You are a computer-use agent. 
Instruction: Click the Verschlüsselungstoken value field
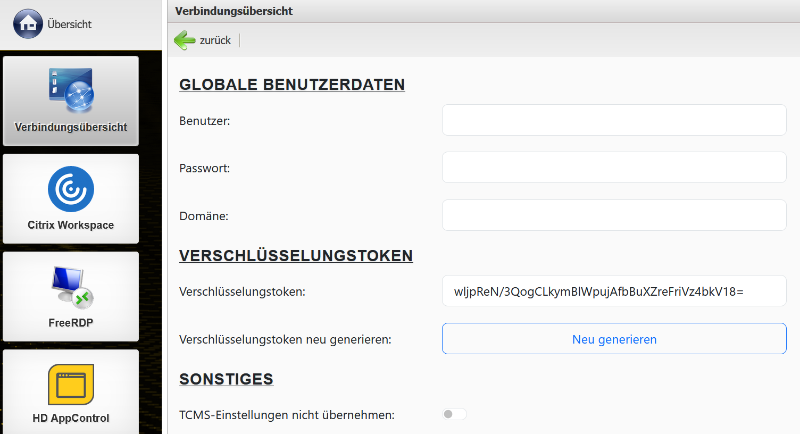tap(614, 291)
